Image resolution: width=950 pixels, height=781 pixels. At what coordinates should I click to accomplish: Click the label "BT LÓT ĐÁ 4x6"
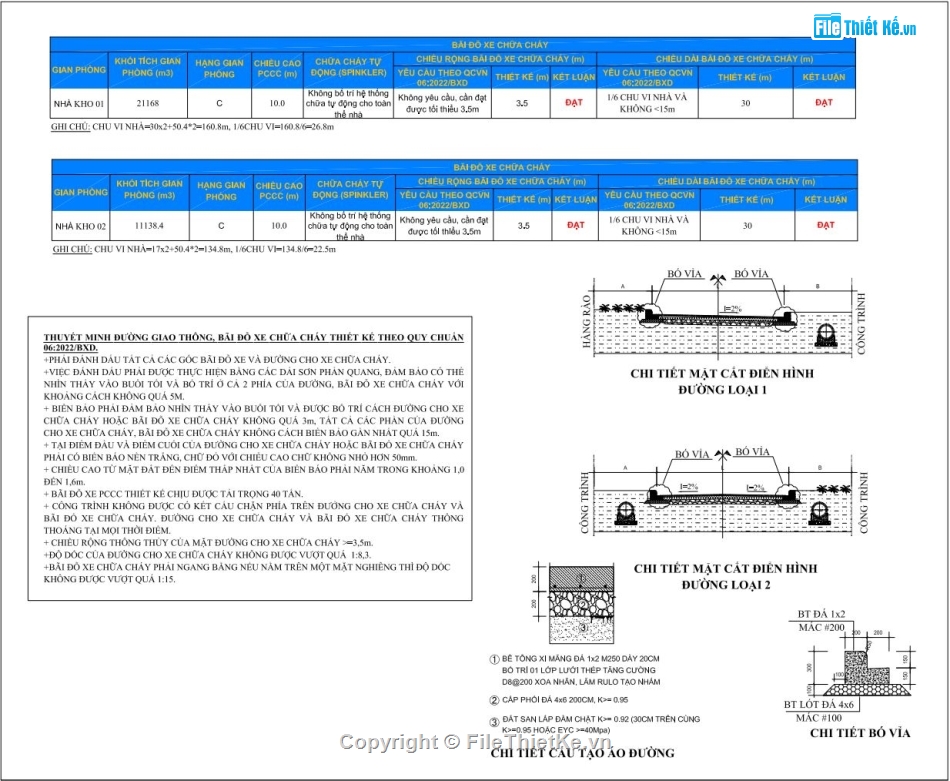tap(819, 705)
